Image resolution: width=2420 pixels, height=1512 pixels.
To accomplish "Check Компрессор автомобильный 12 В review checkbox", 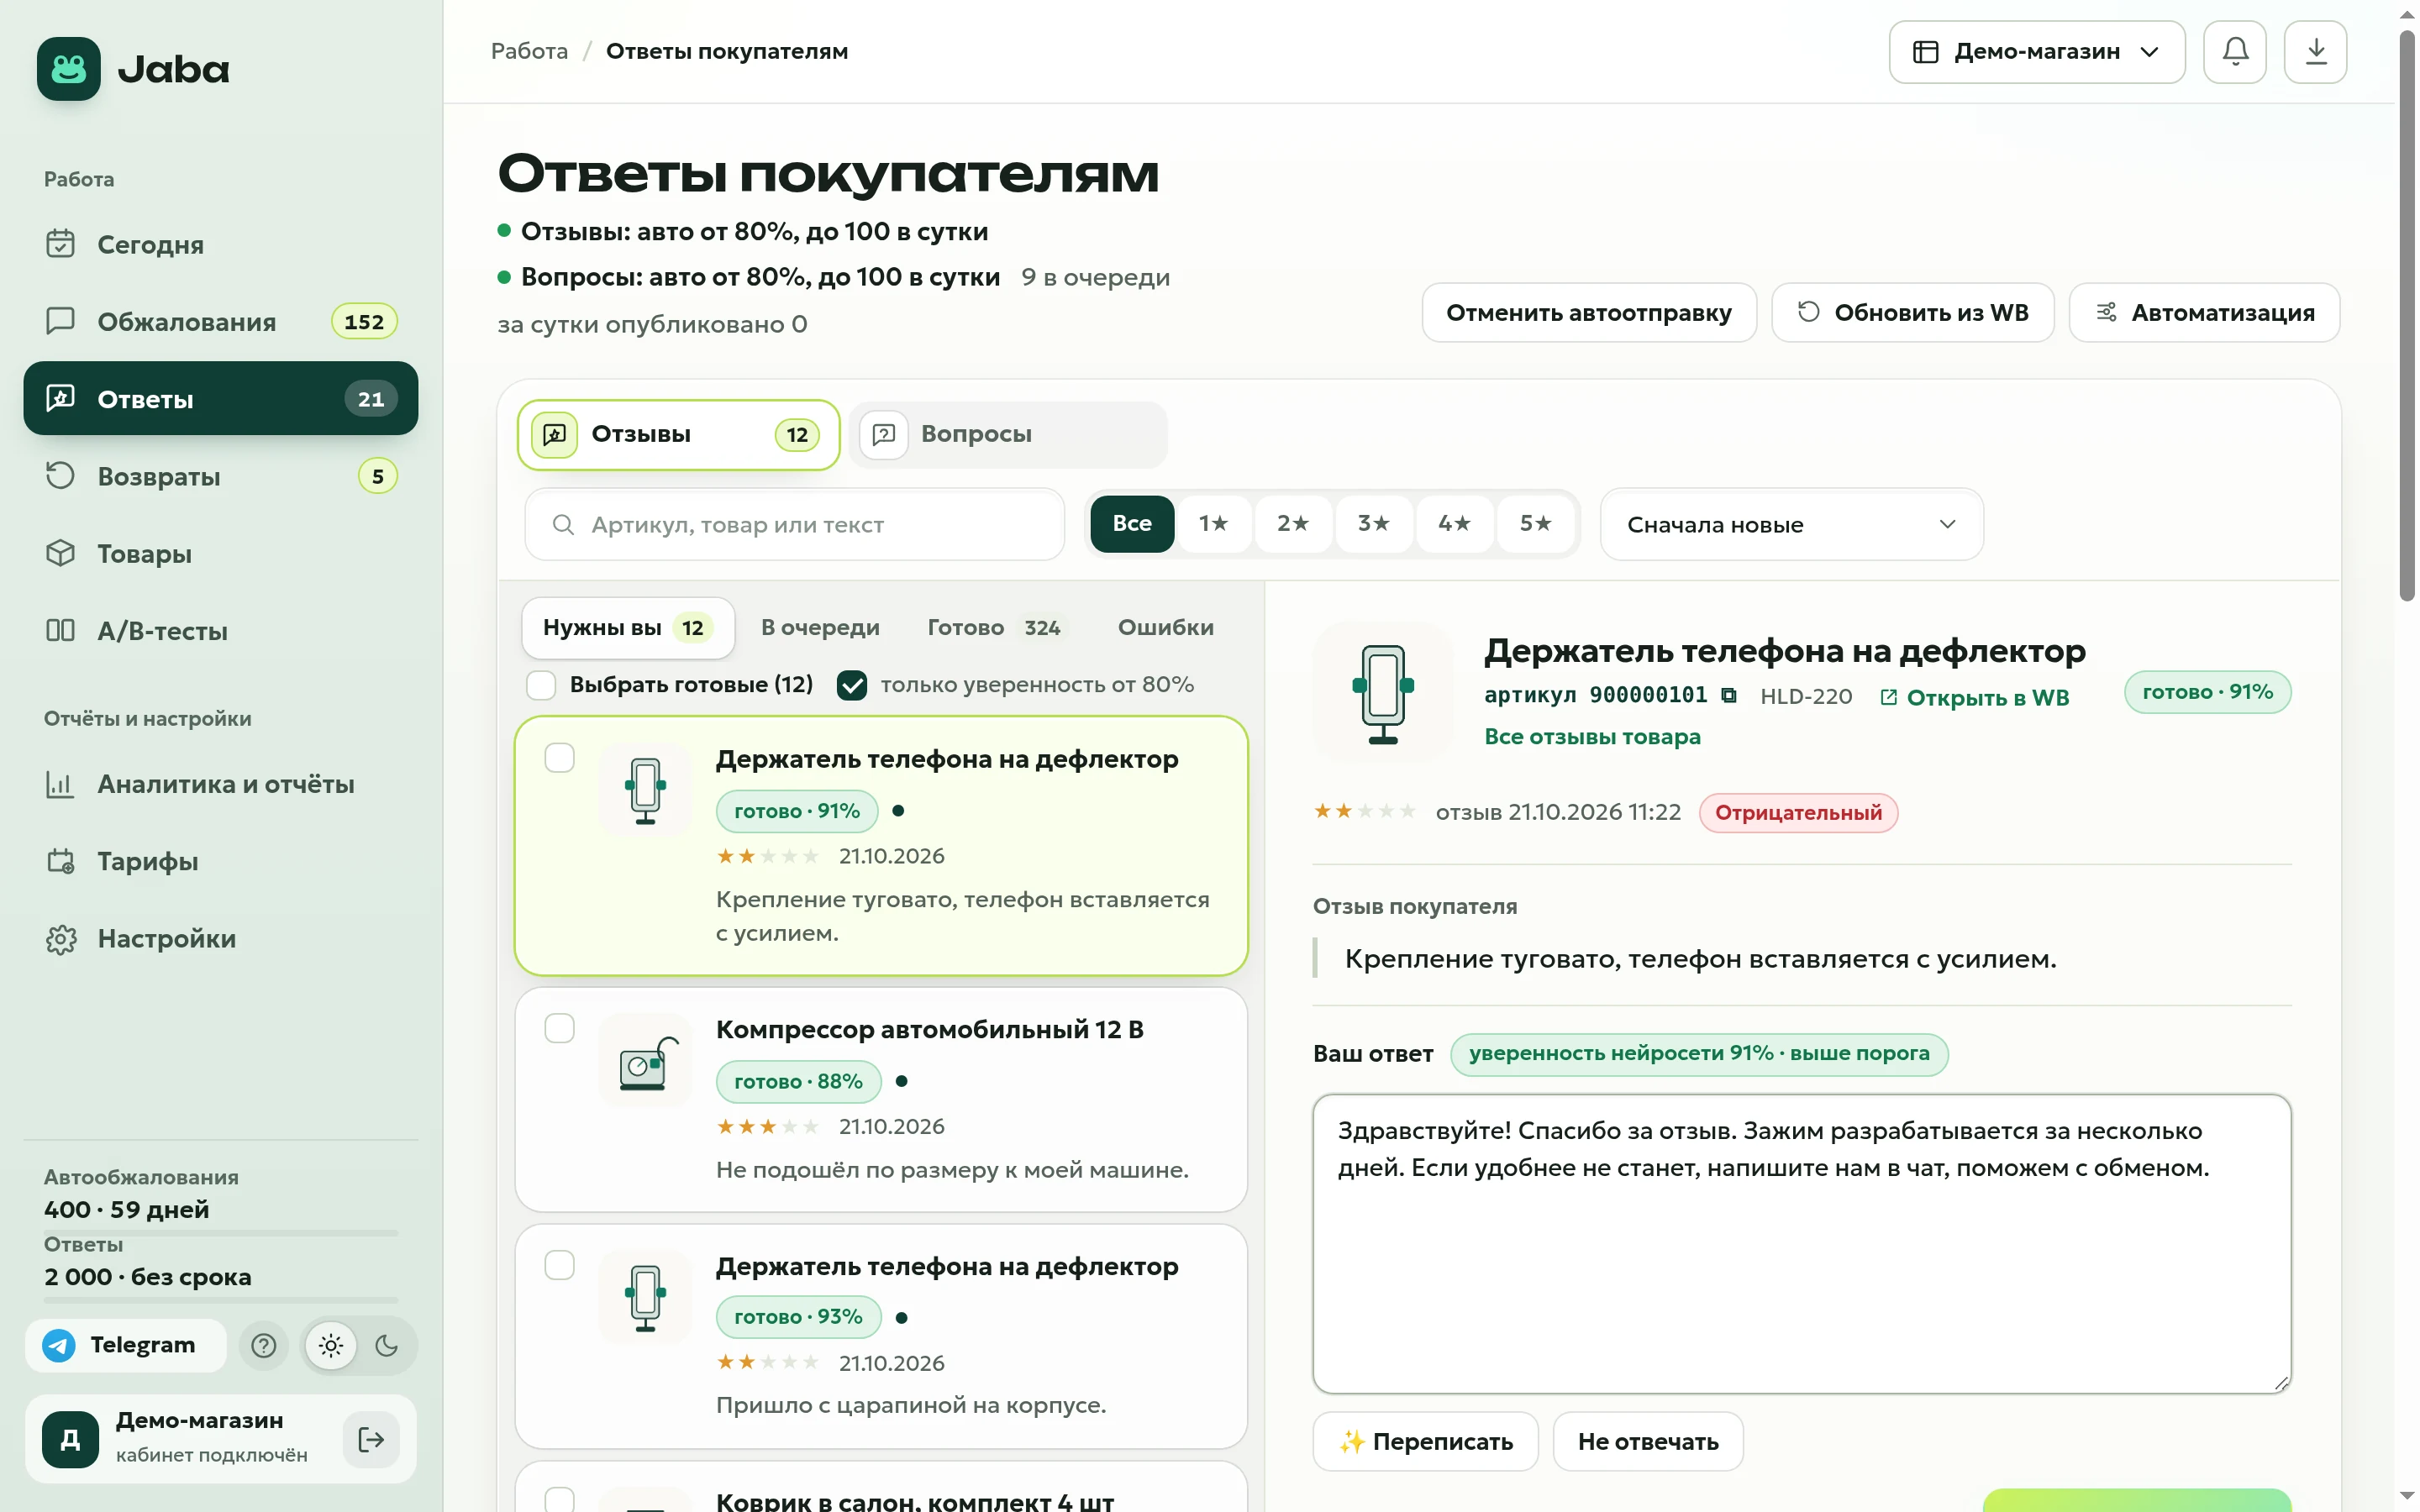I will coord(560,1028).
